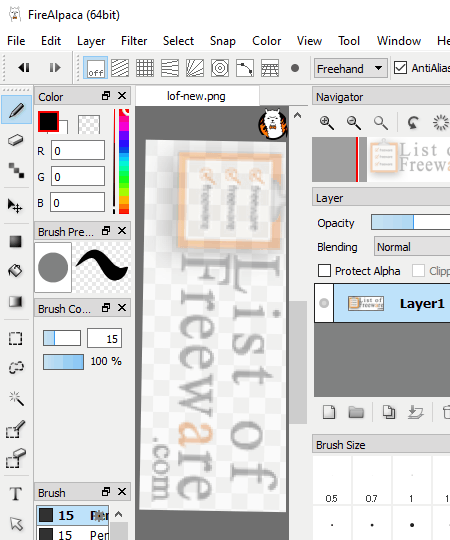Select the Fill shape tool
The height and width of the screenshot is (540, 450).
(15, 242)
